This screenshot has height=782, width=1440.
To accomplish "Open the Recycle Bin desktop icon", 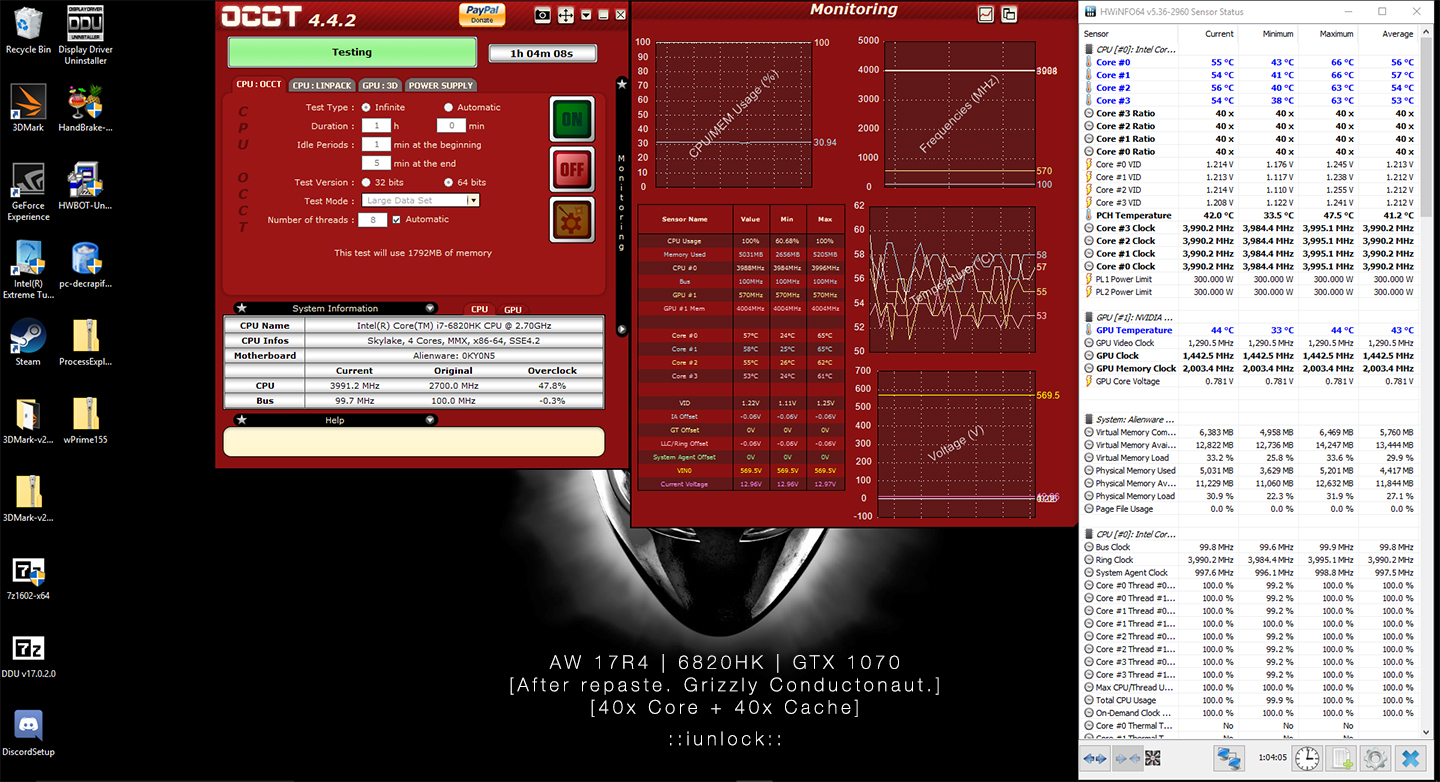I will tap(28, 30).
